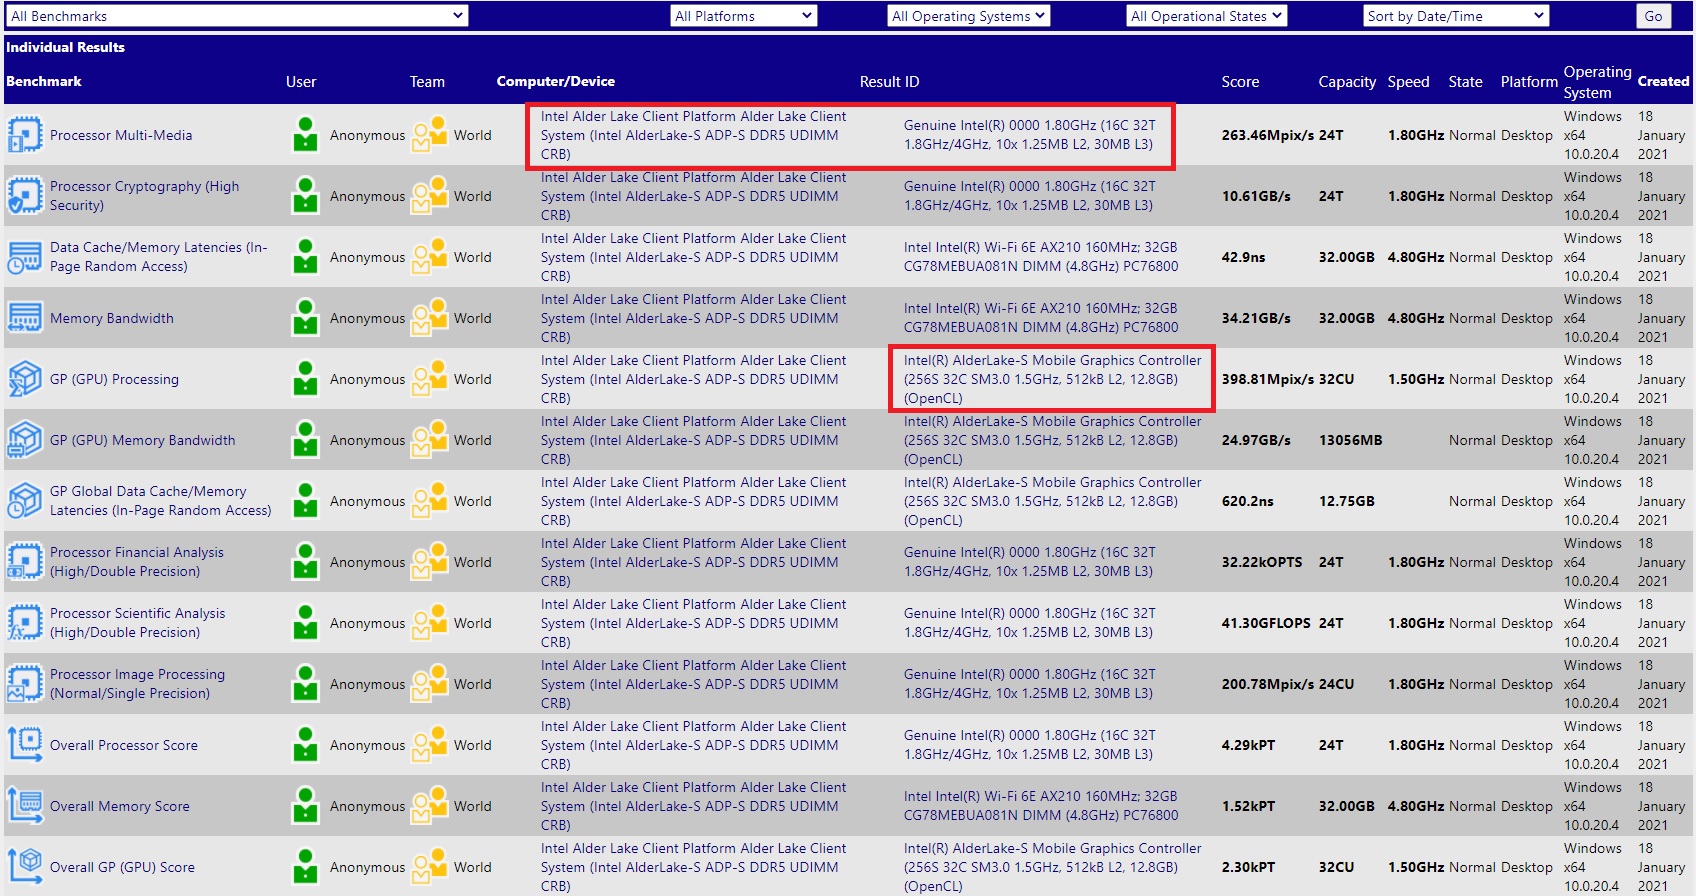The image size is (1696, 896).
Task: Click the GP (GPU) Processing benchmark icon
Action: (x=25, y=379)
